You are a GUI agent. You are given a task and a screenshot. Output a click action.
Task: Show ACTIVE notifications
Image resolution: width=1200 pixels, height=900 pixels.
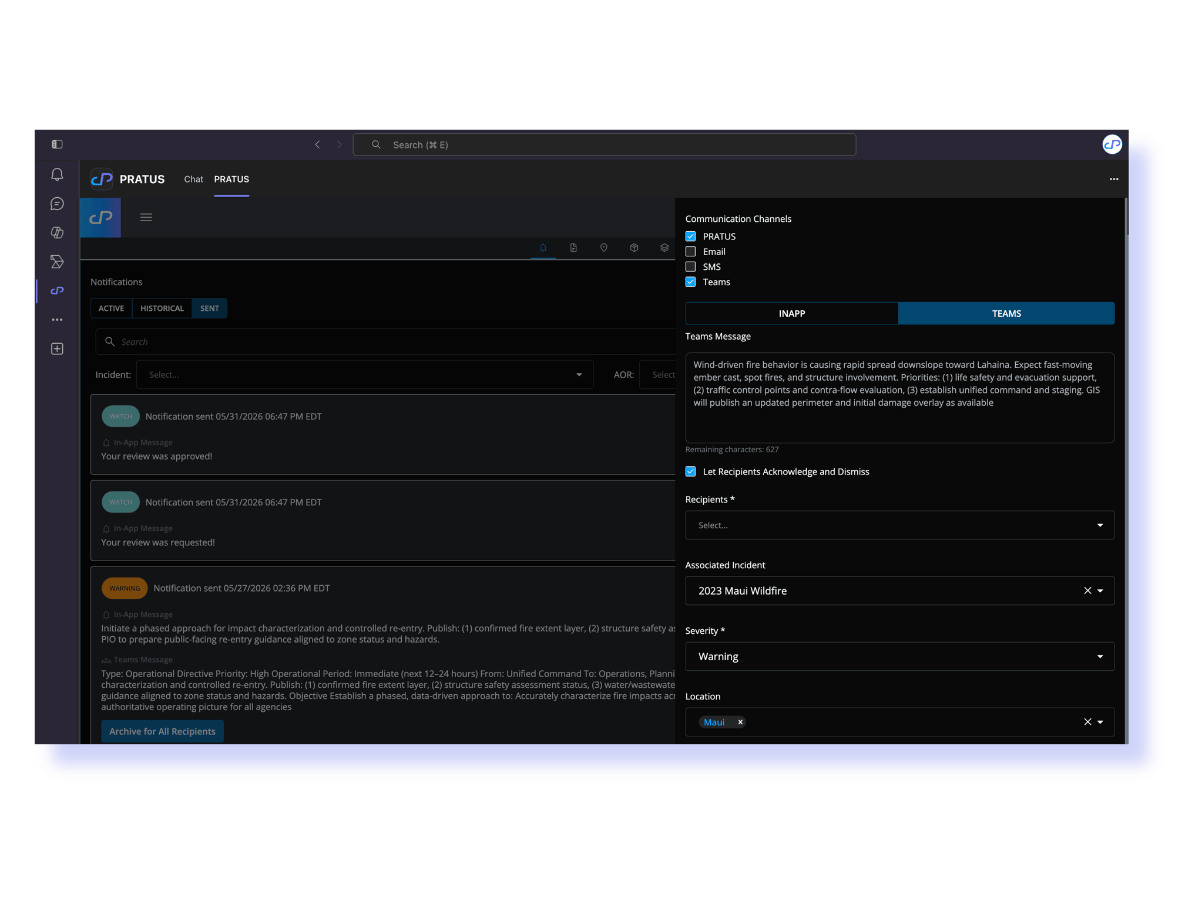(112, 309)
